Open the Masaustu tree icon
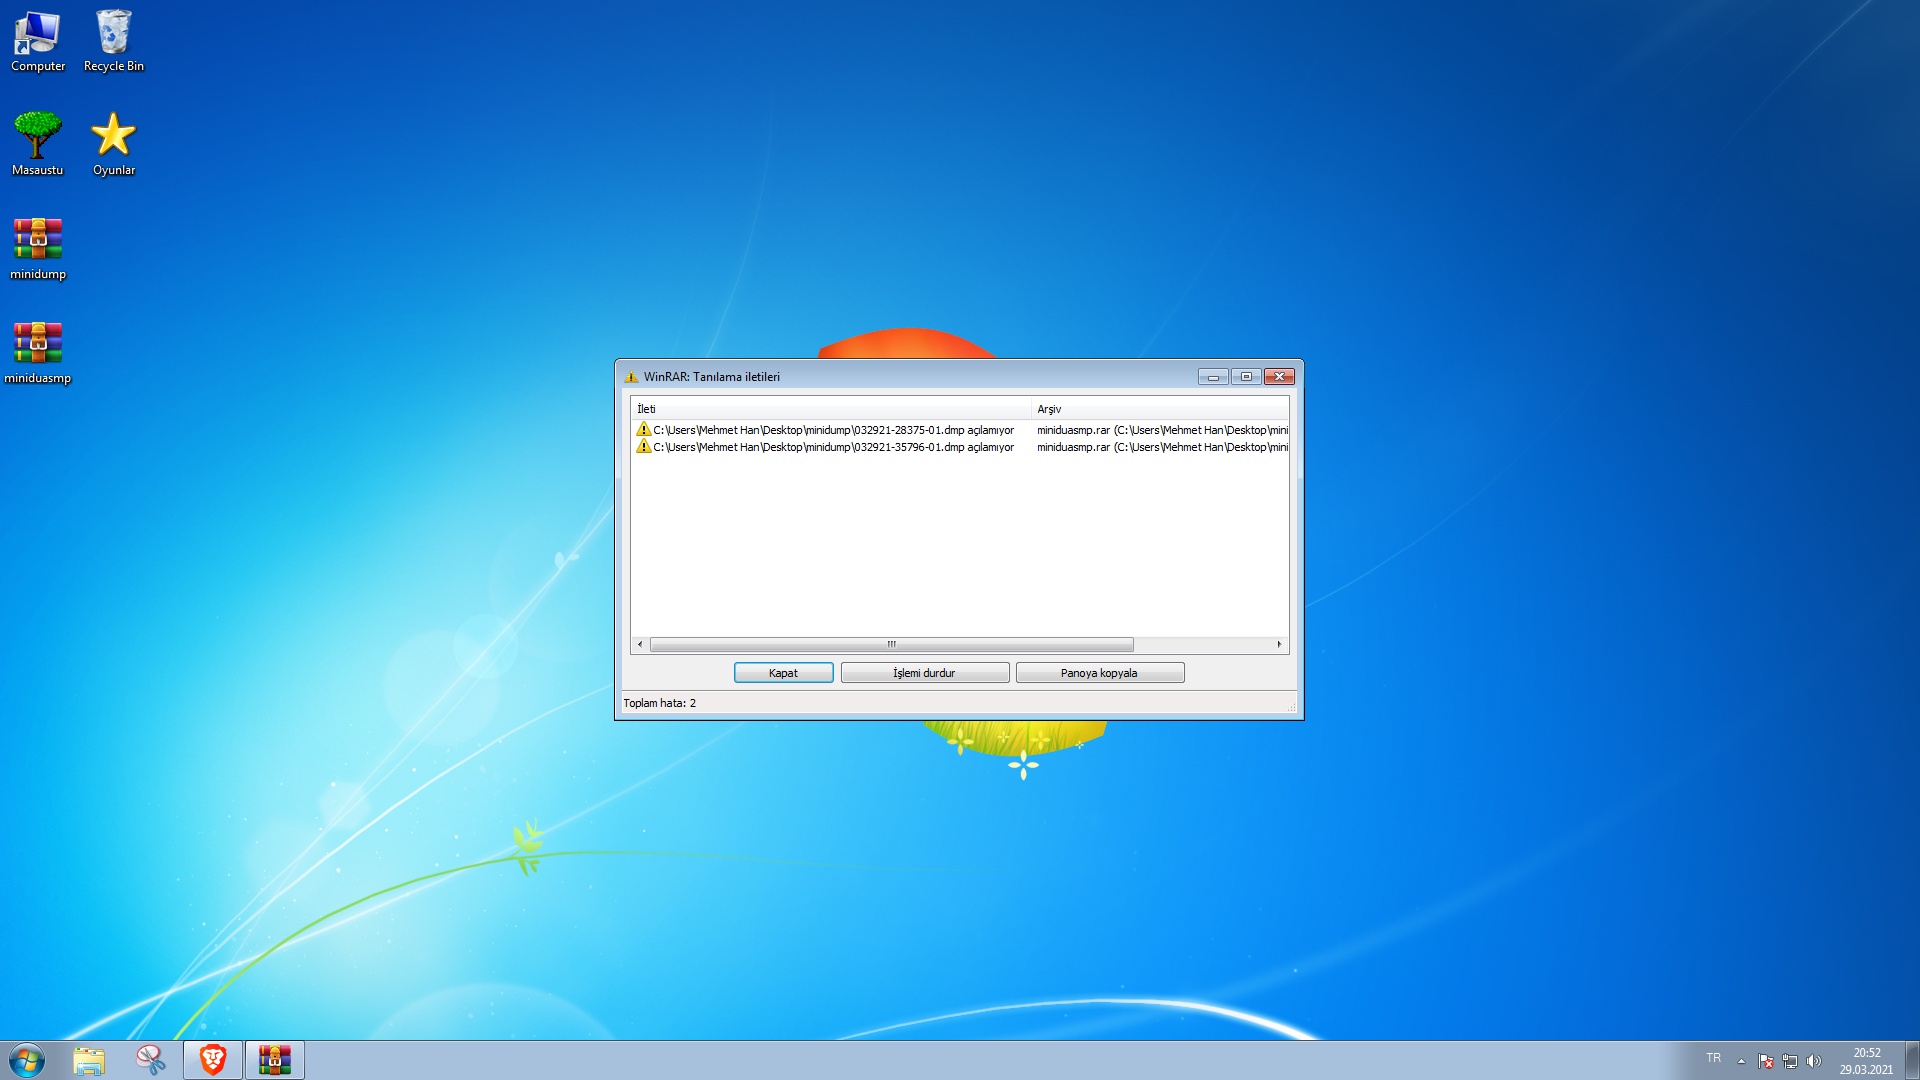 tap(37, 136)
